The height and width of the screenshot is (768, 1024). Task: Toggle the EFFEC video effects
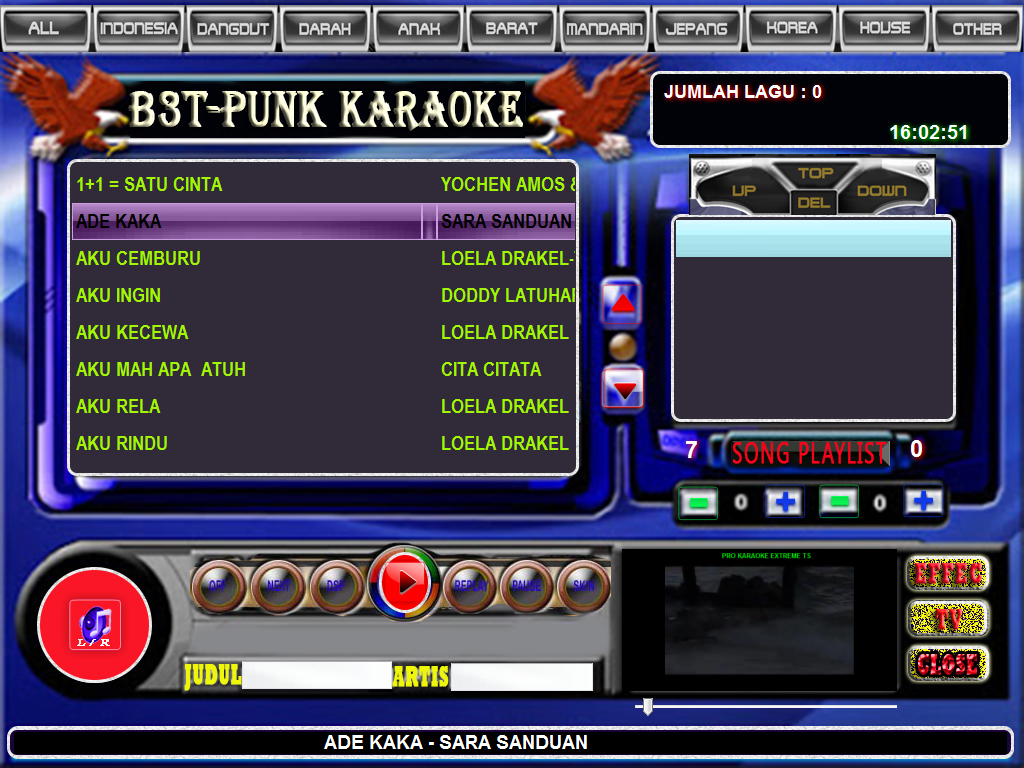[946, 574]
